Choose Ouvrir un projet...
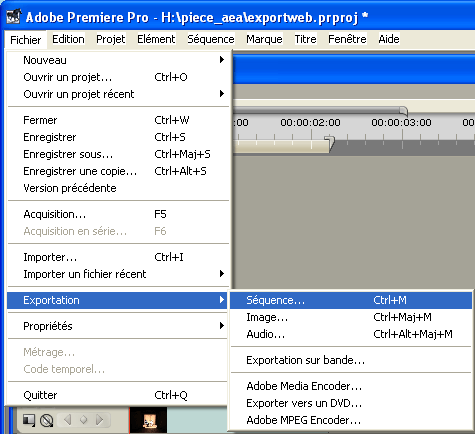475x434 pixels. 118,77
